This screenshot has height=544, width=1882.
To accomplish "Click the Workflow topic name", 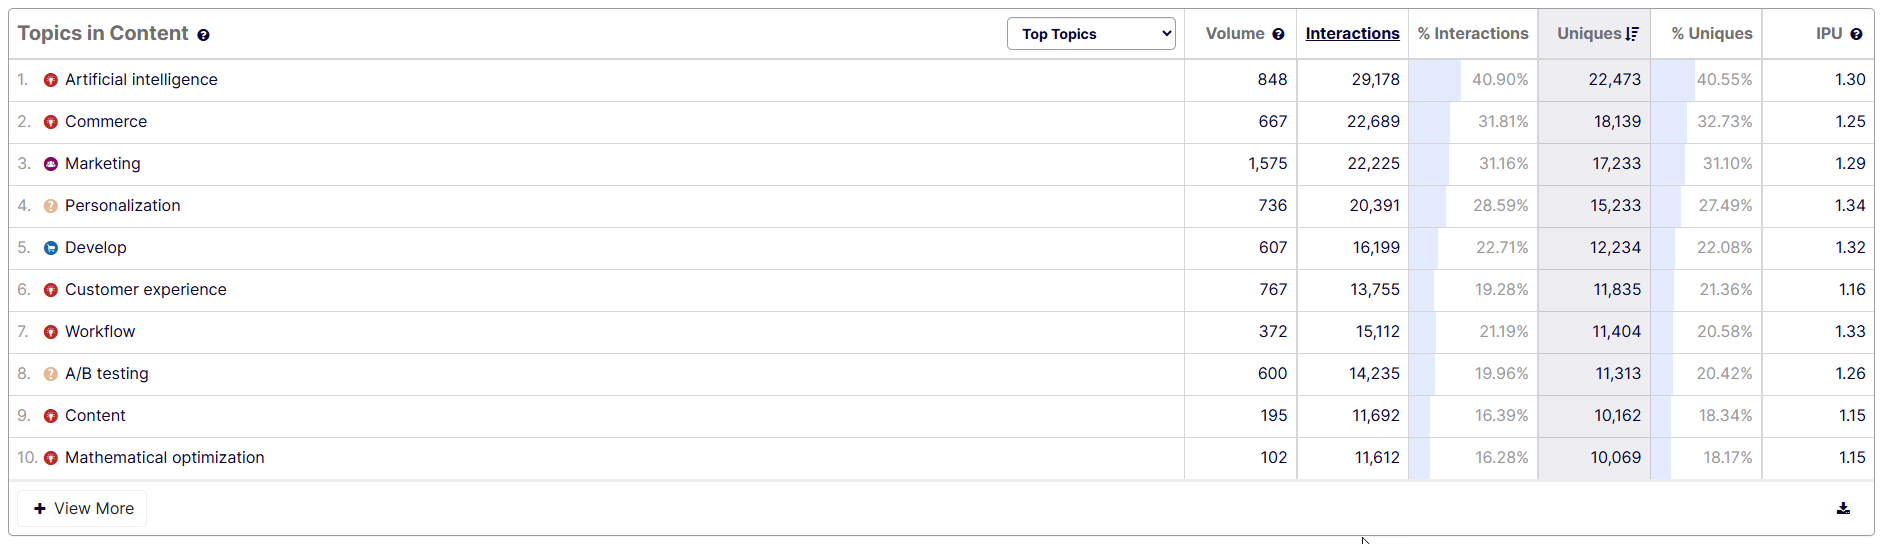I will [x=100, y=332].
